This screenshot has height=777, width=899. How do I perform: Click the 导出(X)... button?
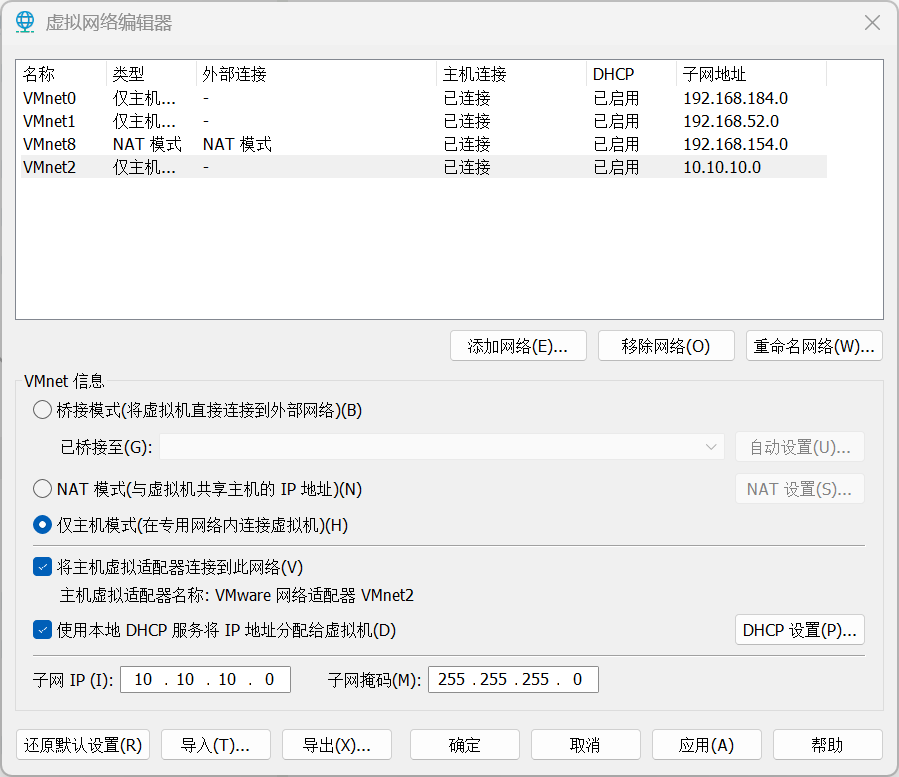coord(337,745)
